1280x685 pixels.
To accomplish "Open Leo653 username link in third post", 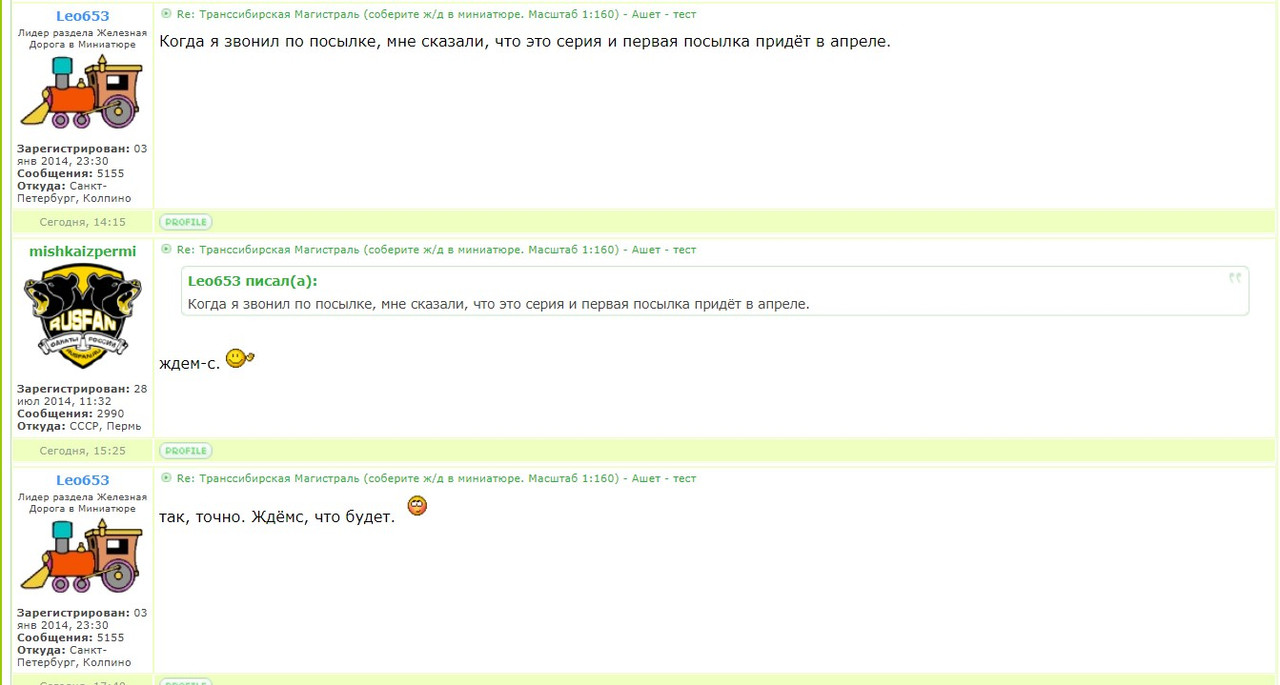I will (83, 480).
